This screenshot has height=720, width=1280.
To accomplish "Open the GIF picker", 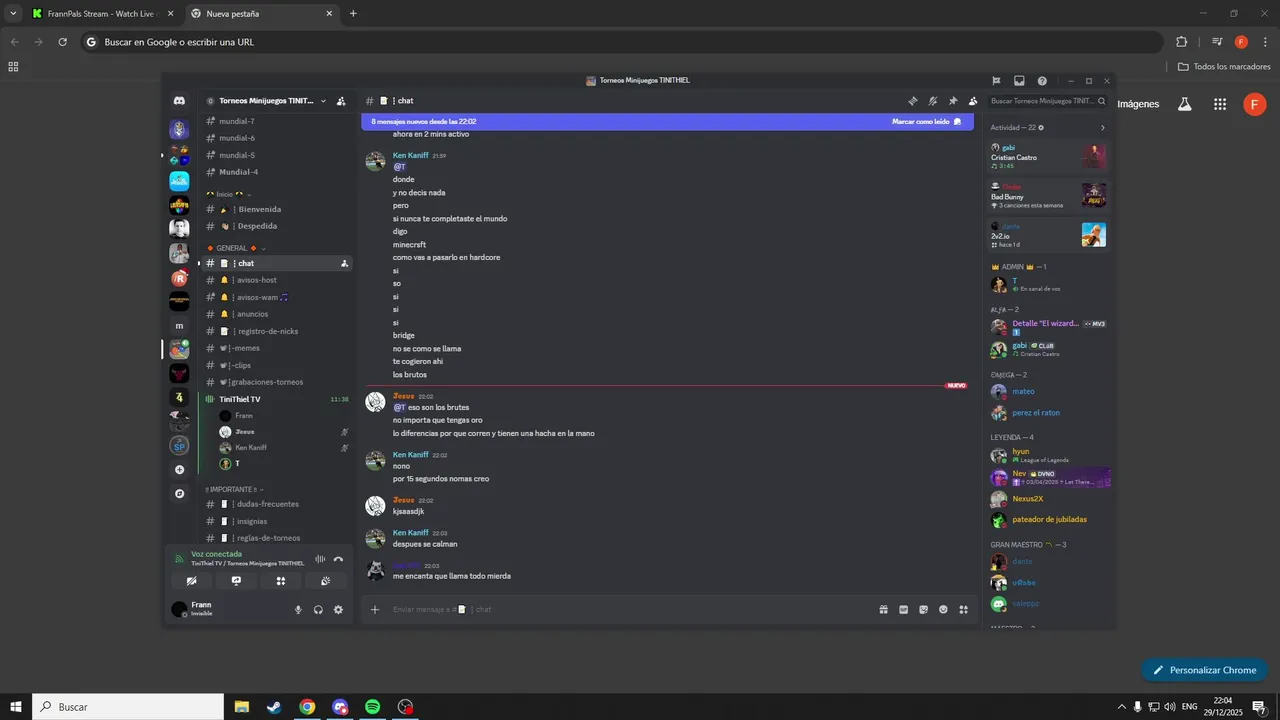I will (903, 609).
